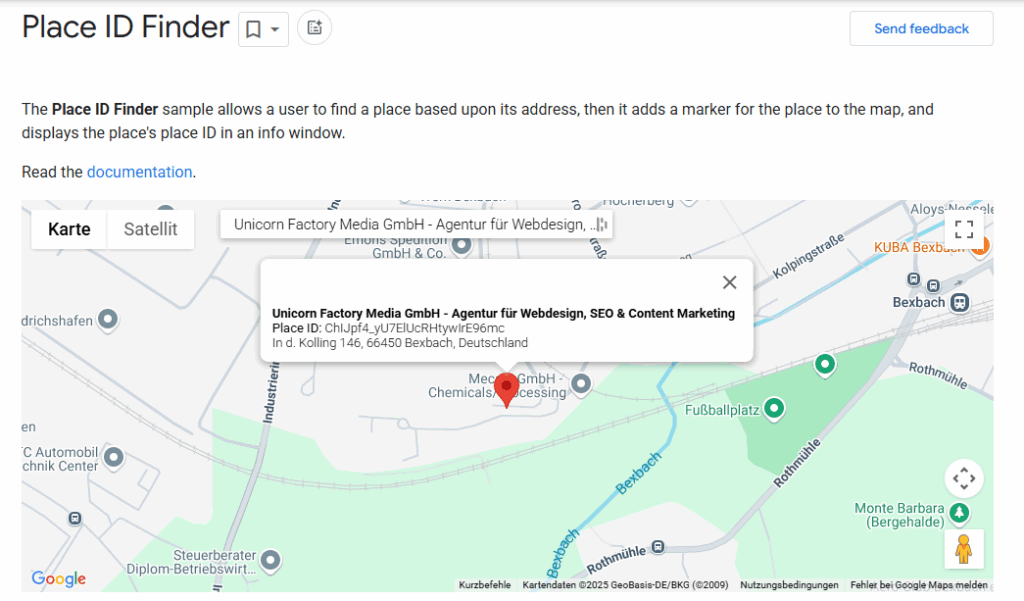Close the place info window

(729, 282)
